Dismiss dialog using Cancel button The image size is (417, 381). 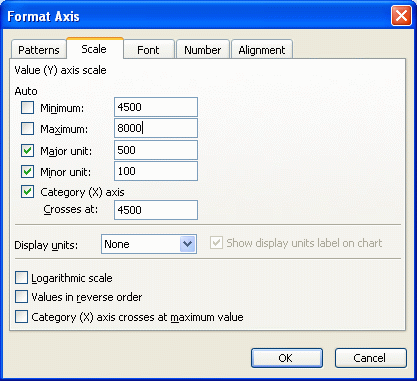(x=371, y=358)
